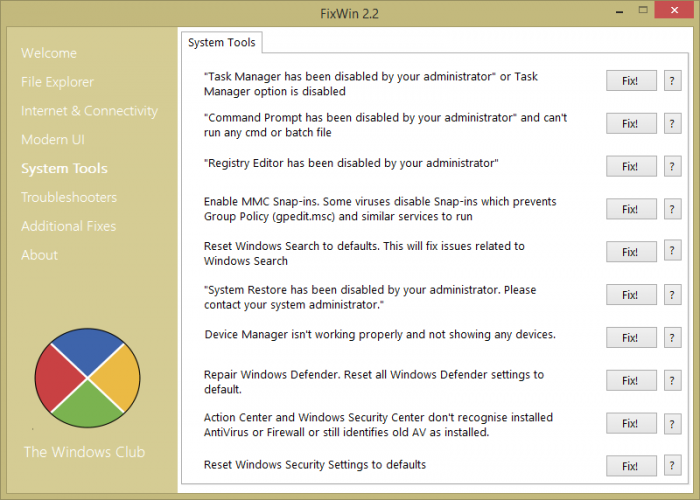Click the four-color Windows Club logo
The image size is (700, 500).
88,378
